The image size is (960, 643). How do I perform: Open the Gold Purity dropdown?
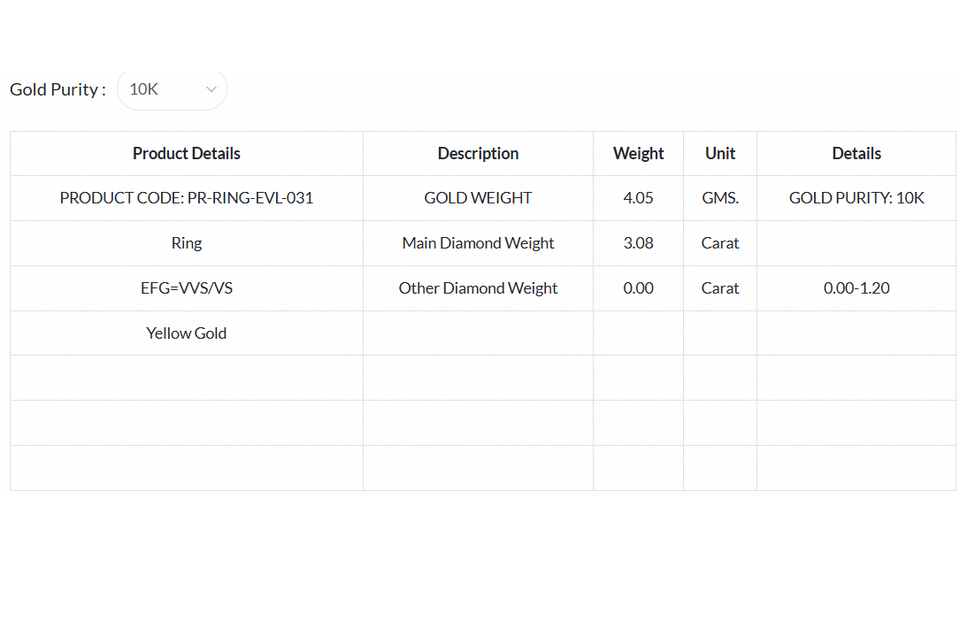171,89
